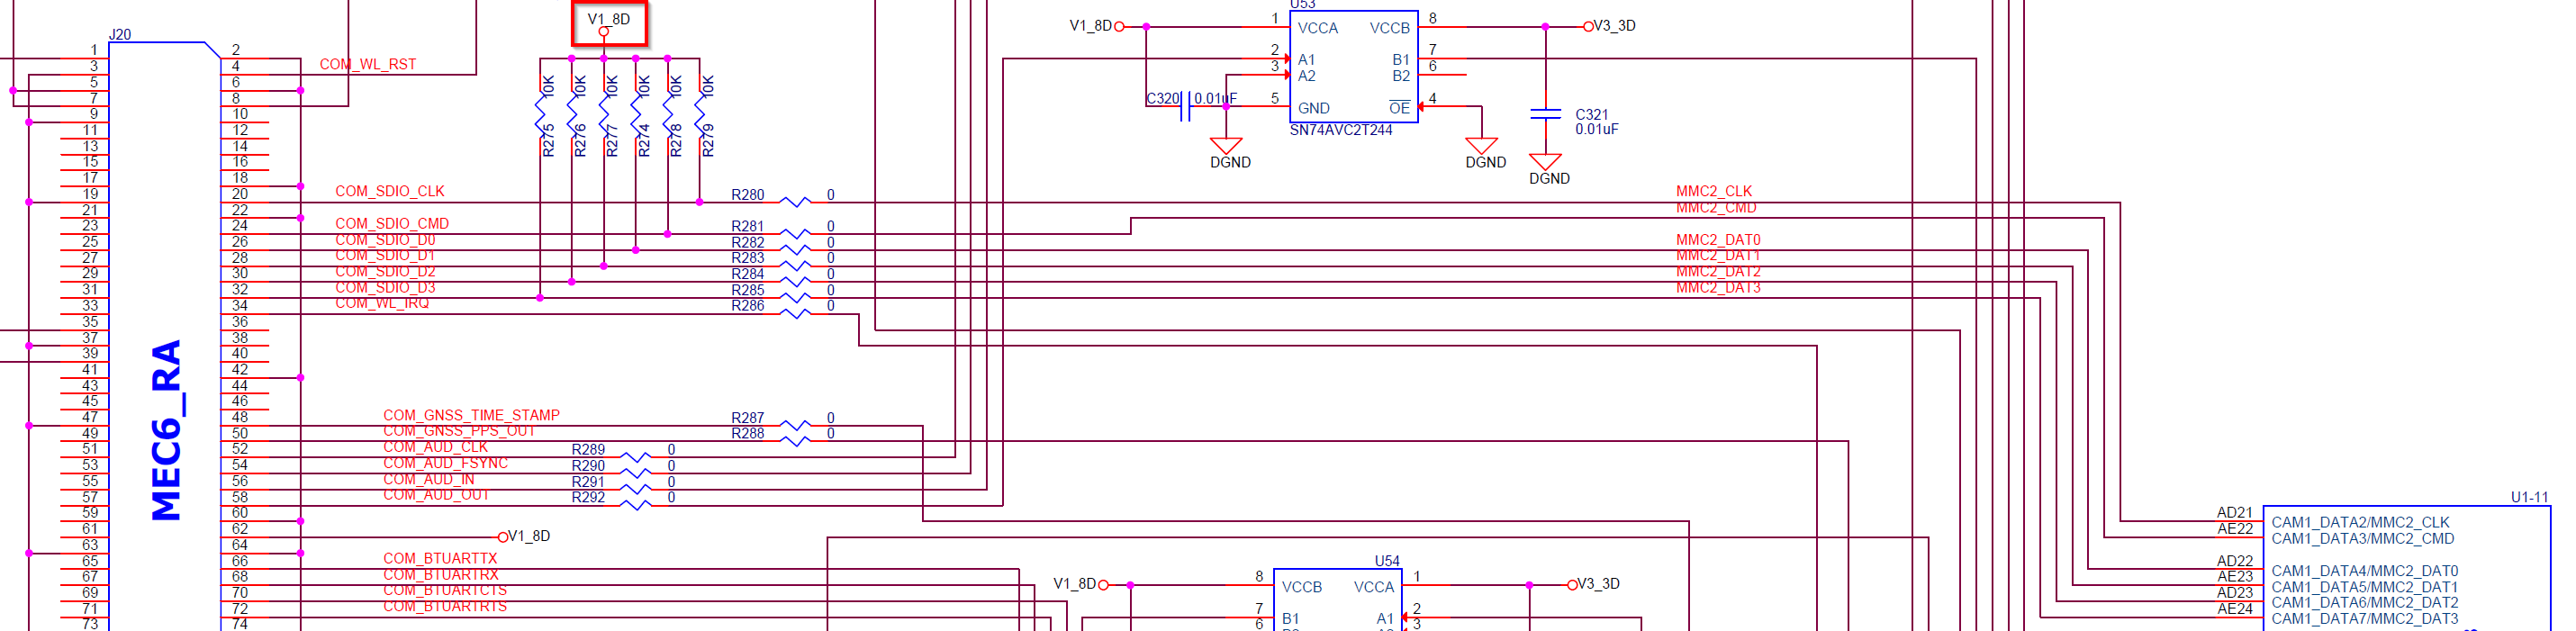Viewport: 2576px width, 631px height.
Task: Select resistor R280 zero-ohm symbol
Action: 795,202
